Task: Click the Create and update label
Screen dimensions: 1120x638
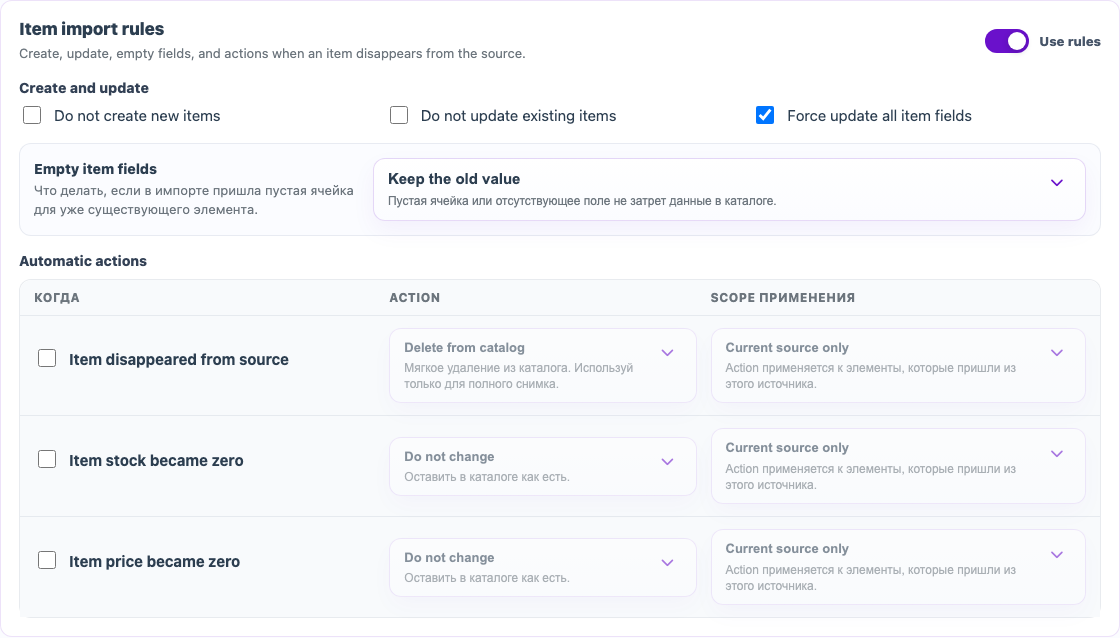Action: coord(84,88)
